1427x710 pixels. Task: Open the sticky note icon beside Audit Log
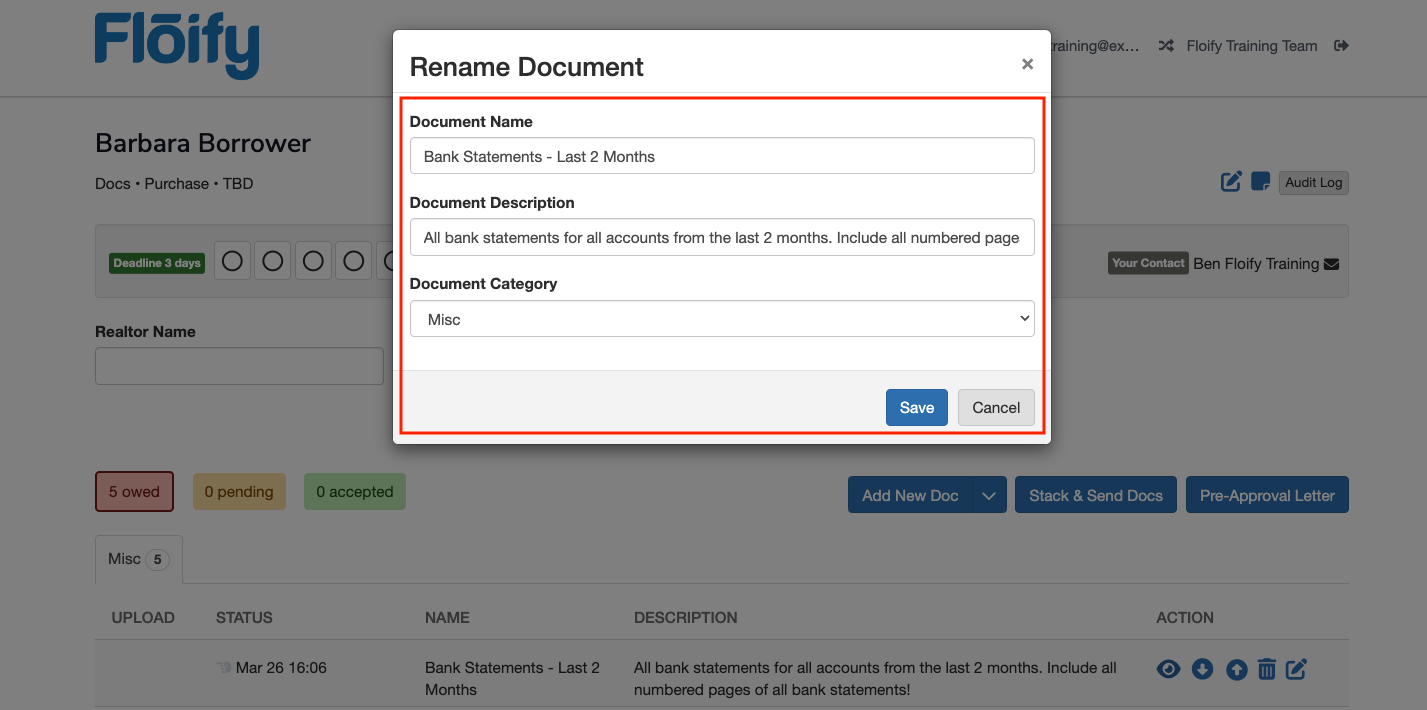coord(1260,182)
